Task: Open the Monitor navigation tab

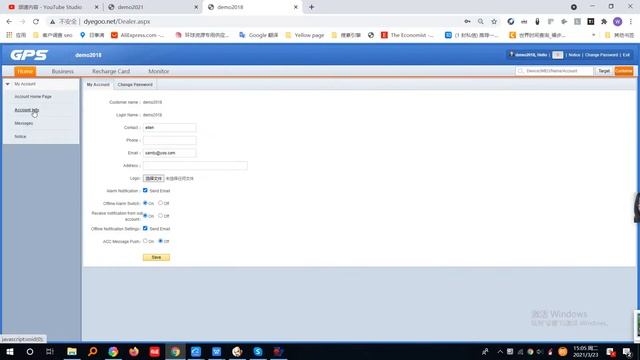Action: [158, 71]
